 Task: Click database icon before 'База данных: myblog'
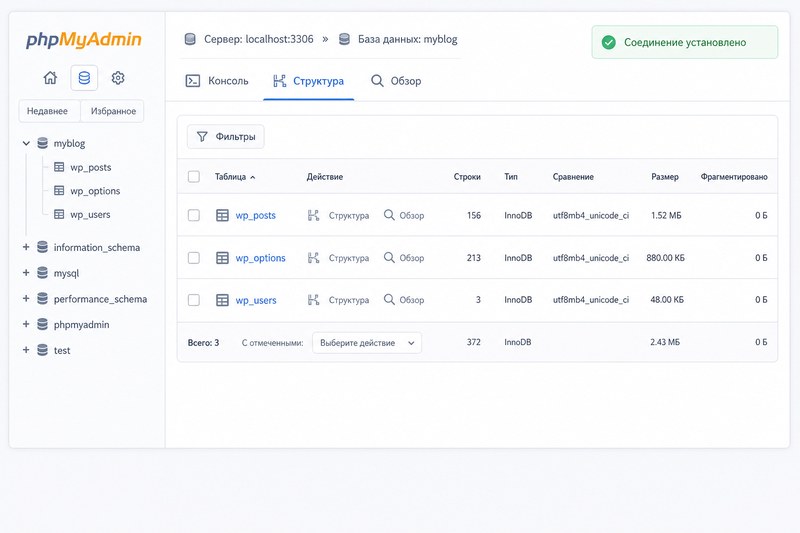pyautogui.click(x=344, y=39)
